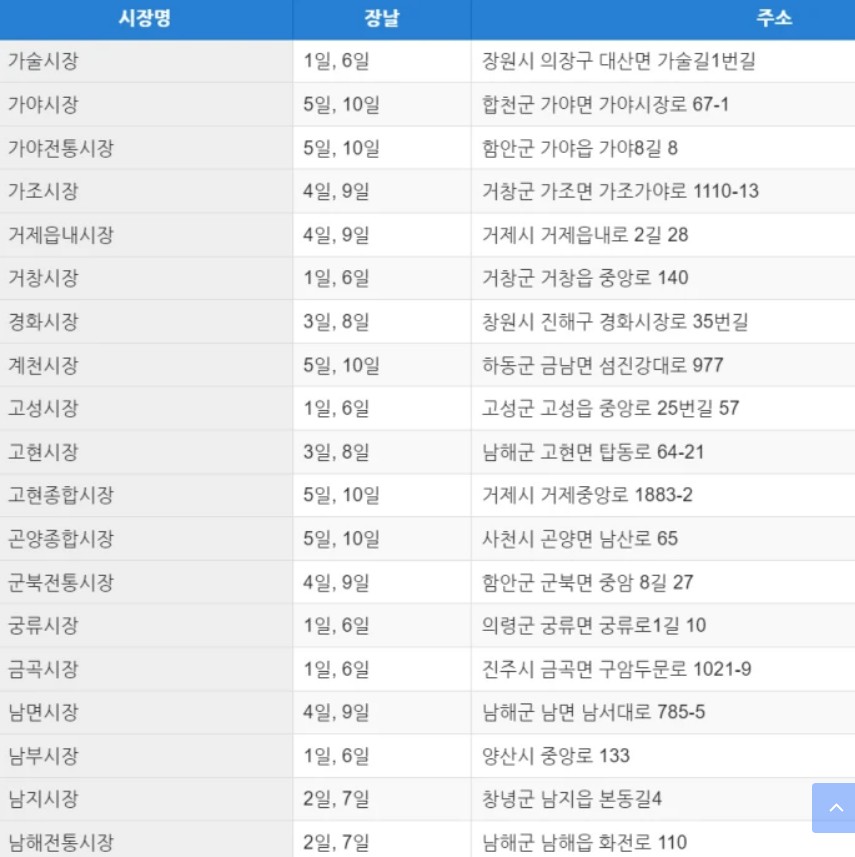Click the 시장명 column header
Image resolution: width=855 pixels, height=857 pixels.
tap(145, 19)
